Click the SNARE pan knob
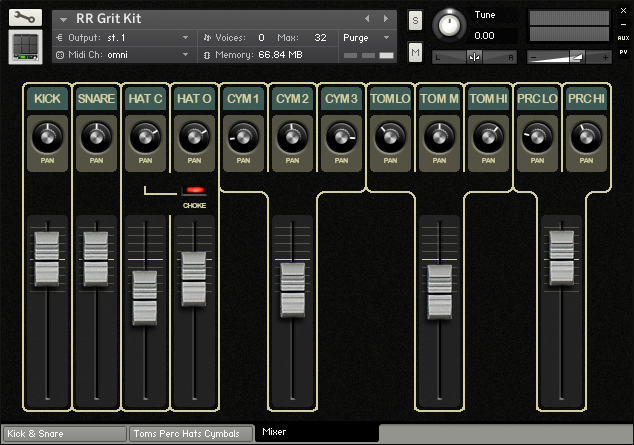The height and width of the screenshot is (445, 634). [x=96, y=138]
